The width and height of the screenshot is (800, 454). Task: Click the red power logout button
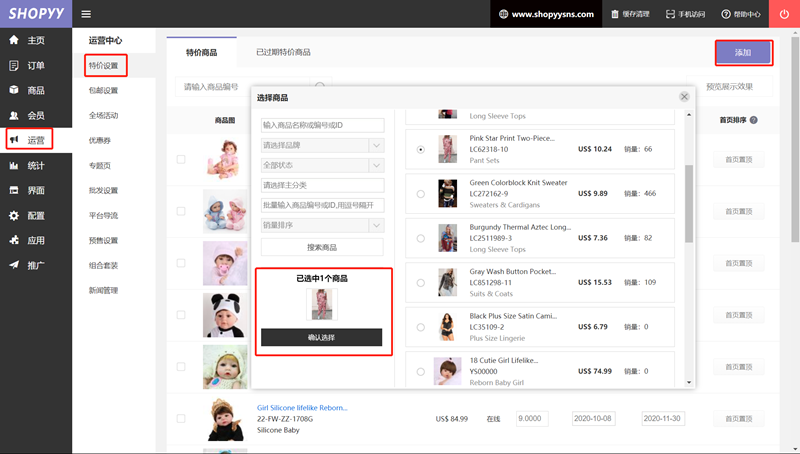pyautogui.click(x=784, y=14)
